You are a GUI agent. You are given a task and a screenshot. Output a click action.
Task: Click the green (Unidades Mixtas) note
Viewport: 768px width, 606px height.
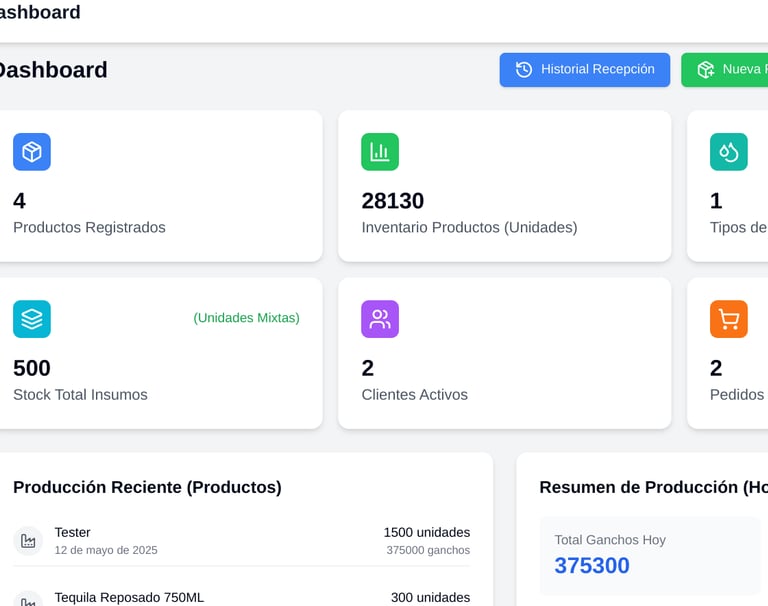[x=246, y=318]
